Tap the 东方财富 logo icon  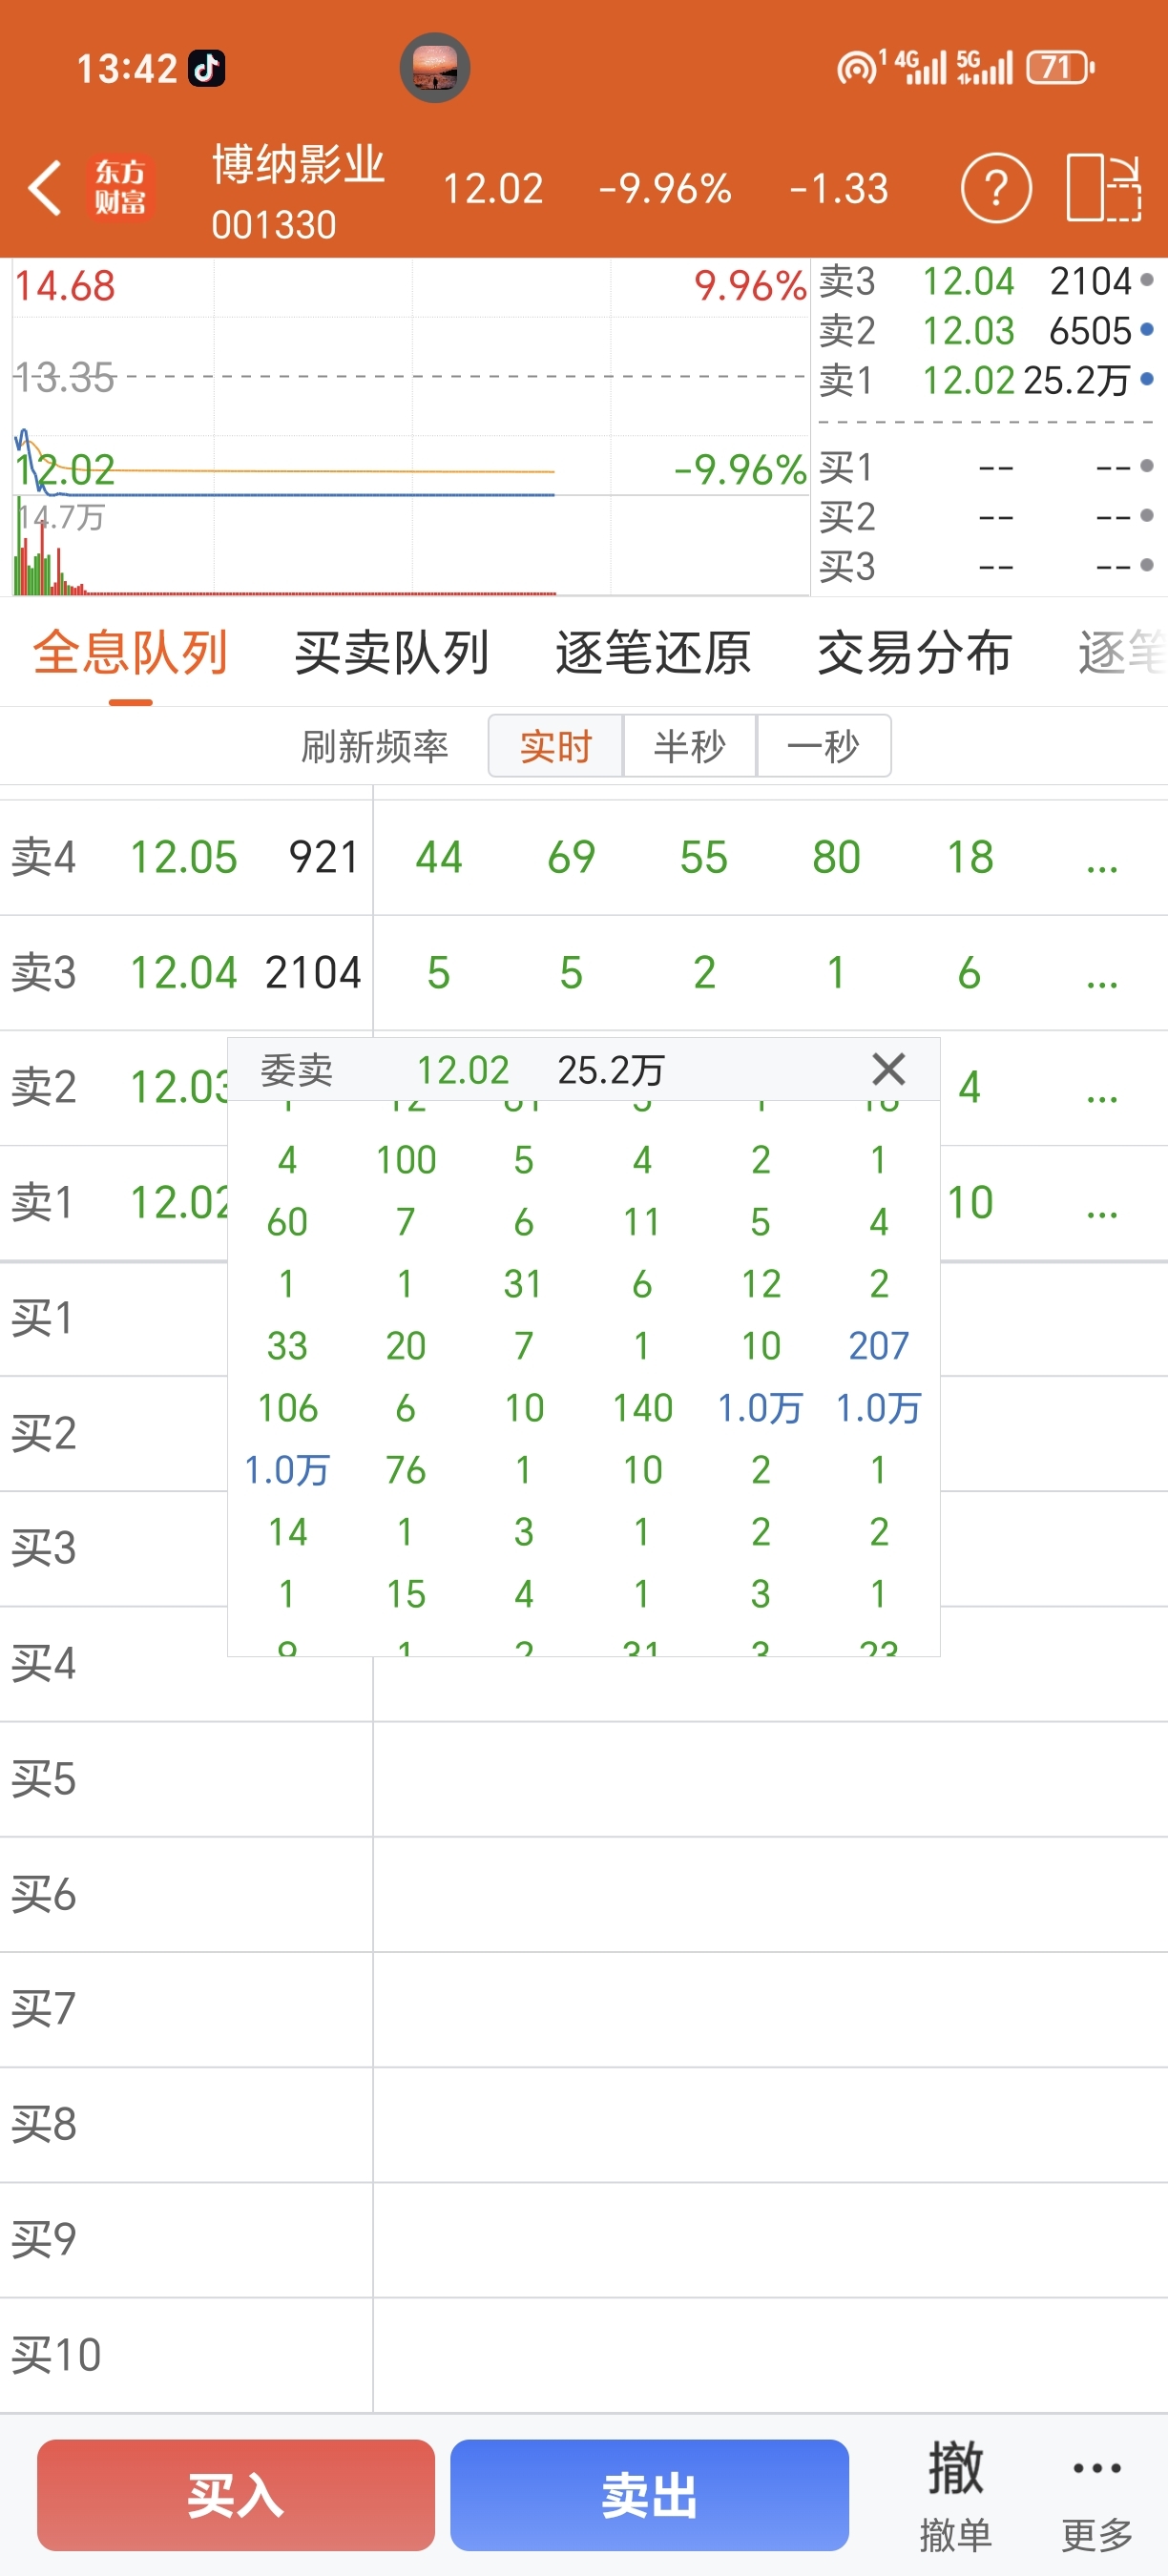point(121,188)
